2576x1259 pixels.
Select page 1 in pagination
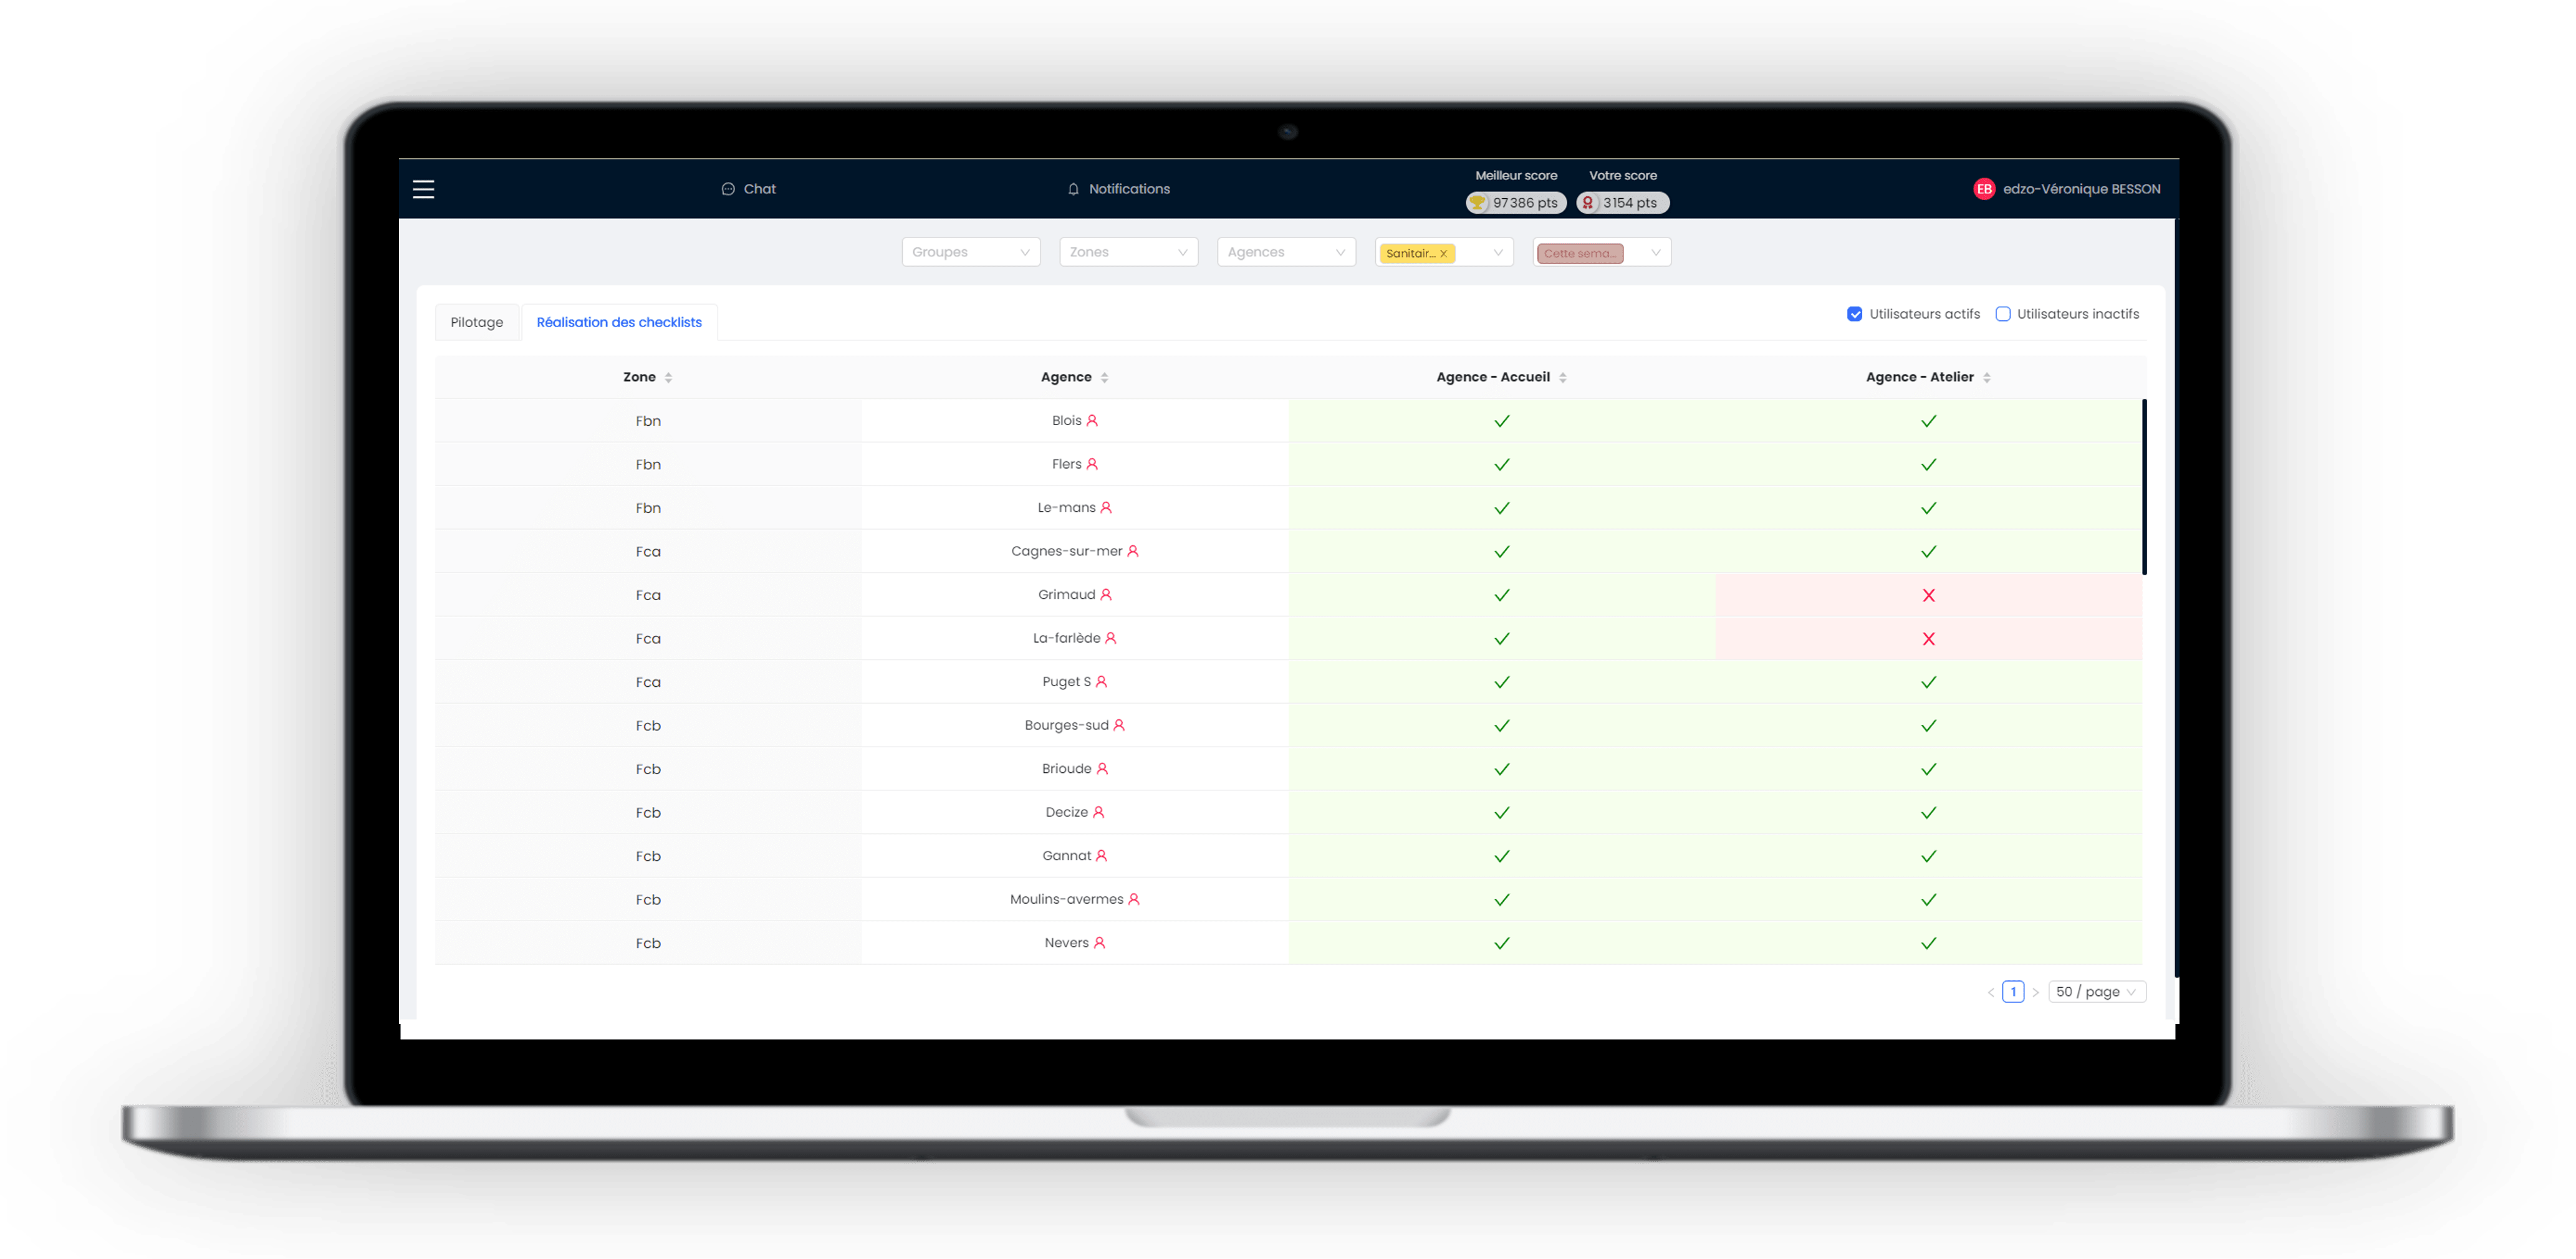pyautogui.click(x=2013, y=992)
